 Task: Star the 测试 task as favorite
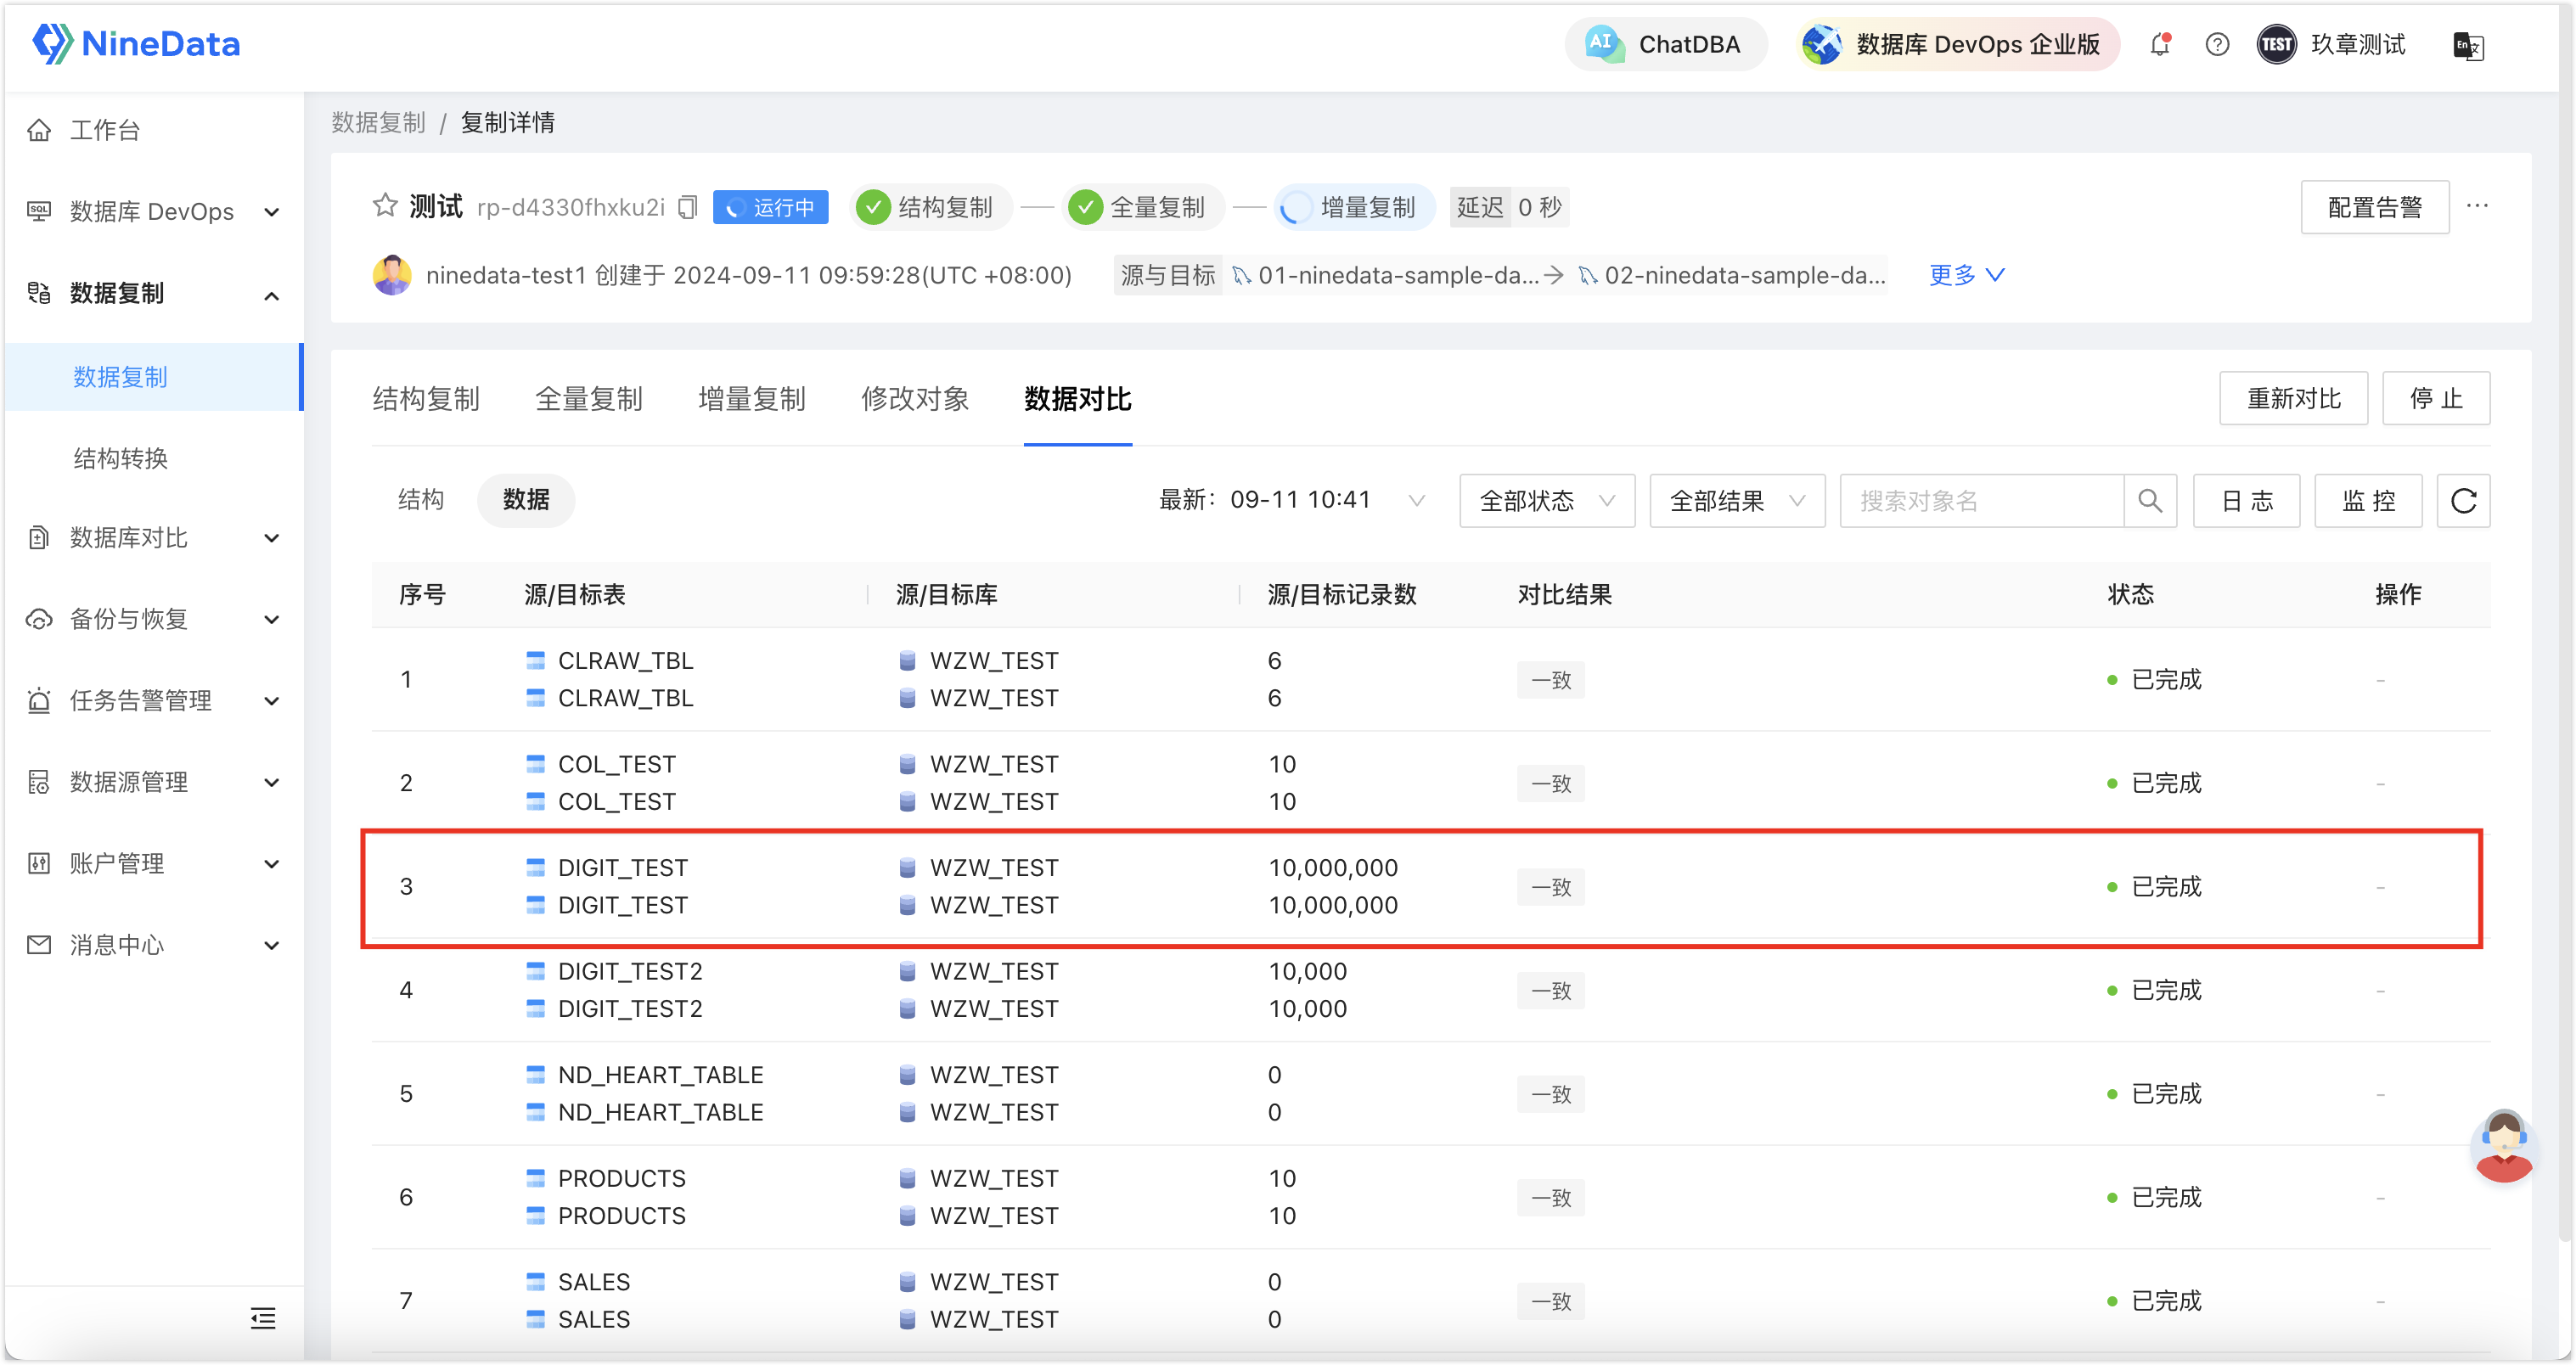[385, 206]
